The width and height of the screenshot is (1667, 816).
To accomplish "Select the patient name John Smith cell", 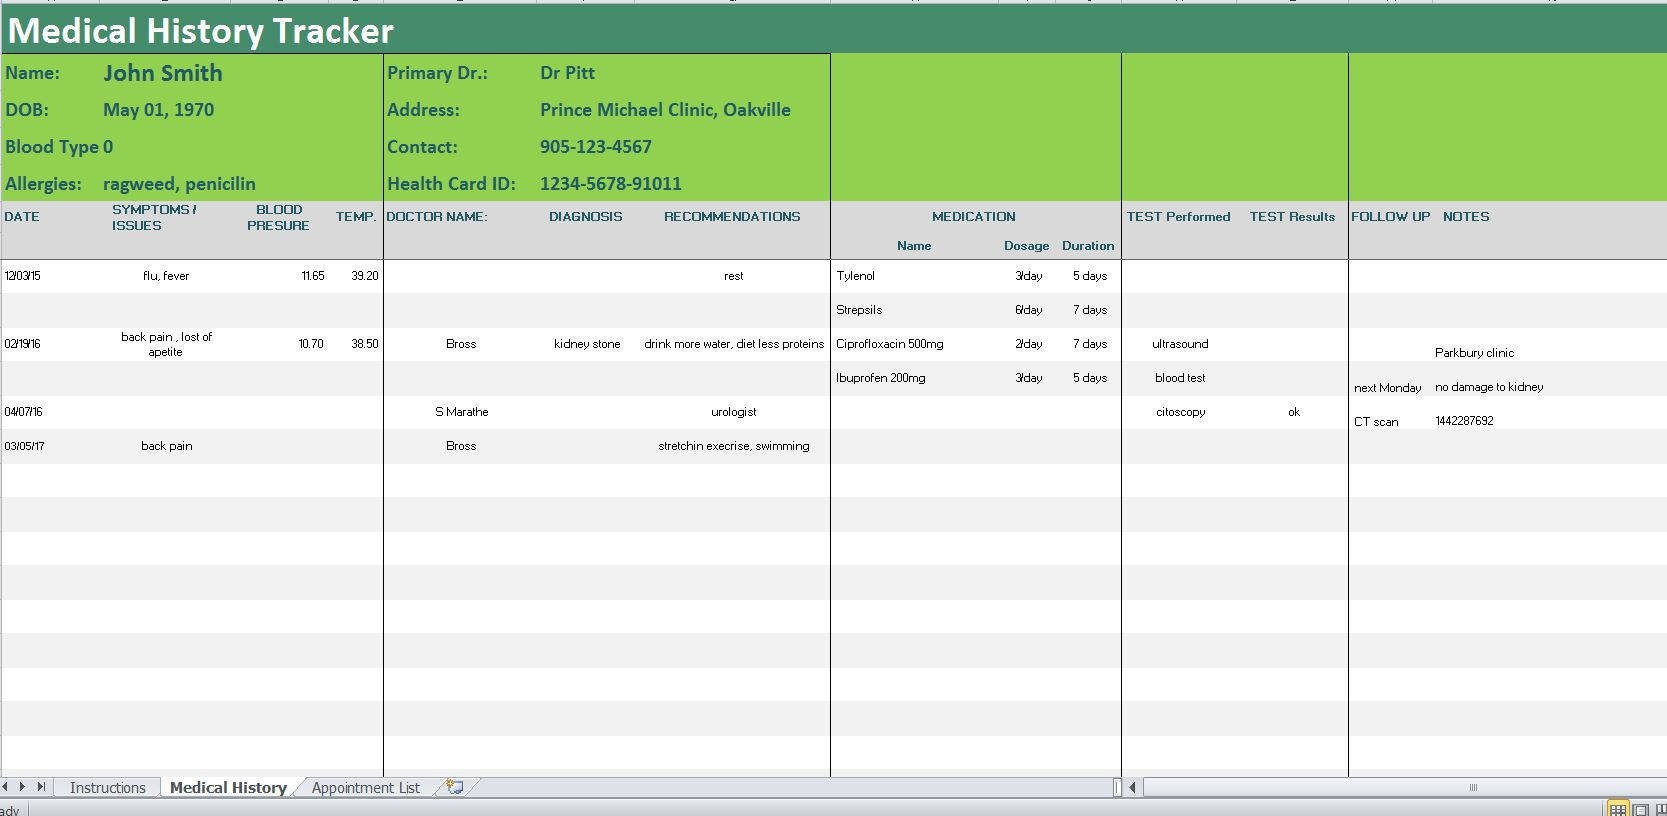I will (163, 73).
